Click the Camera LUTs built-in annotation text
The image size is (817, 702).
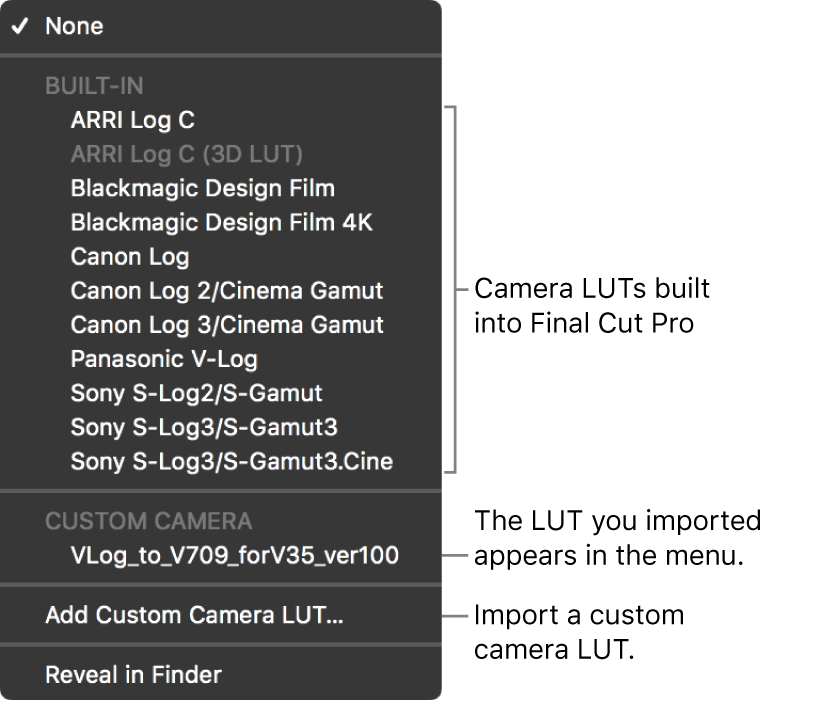coord(592,305)
